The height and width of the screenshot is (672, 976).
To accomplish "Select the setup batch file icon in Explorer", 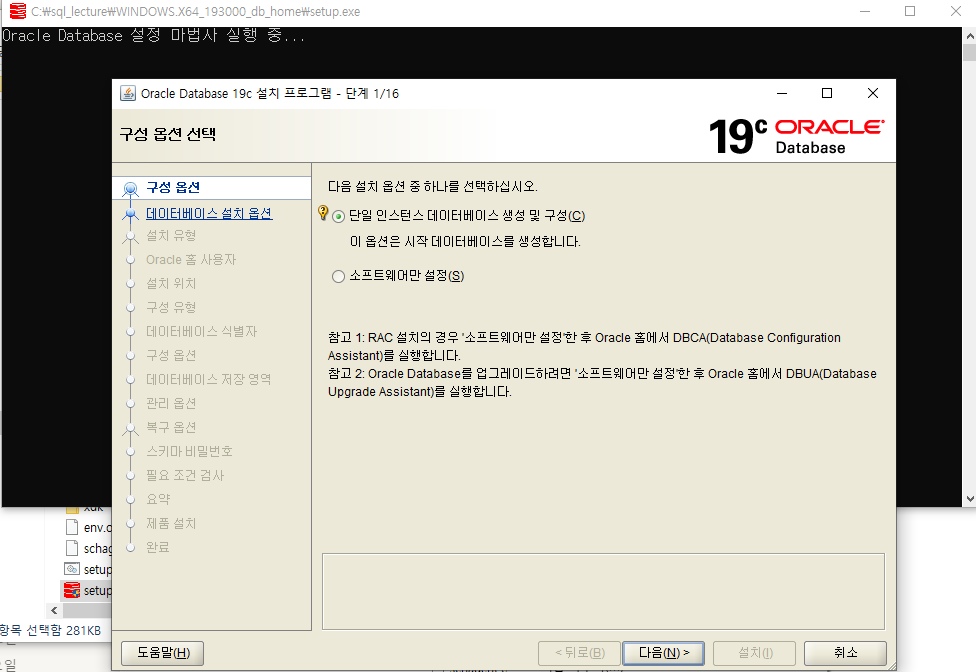I will pyautogui.click(x=72, y=569).
